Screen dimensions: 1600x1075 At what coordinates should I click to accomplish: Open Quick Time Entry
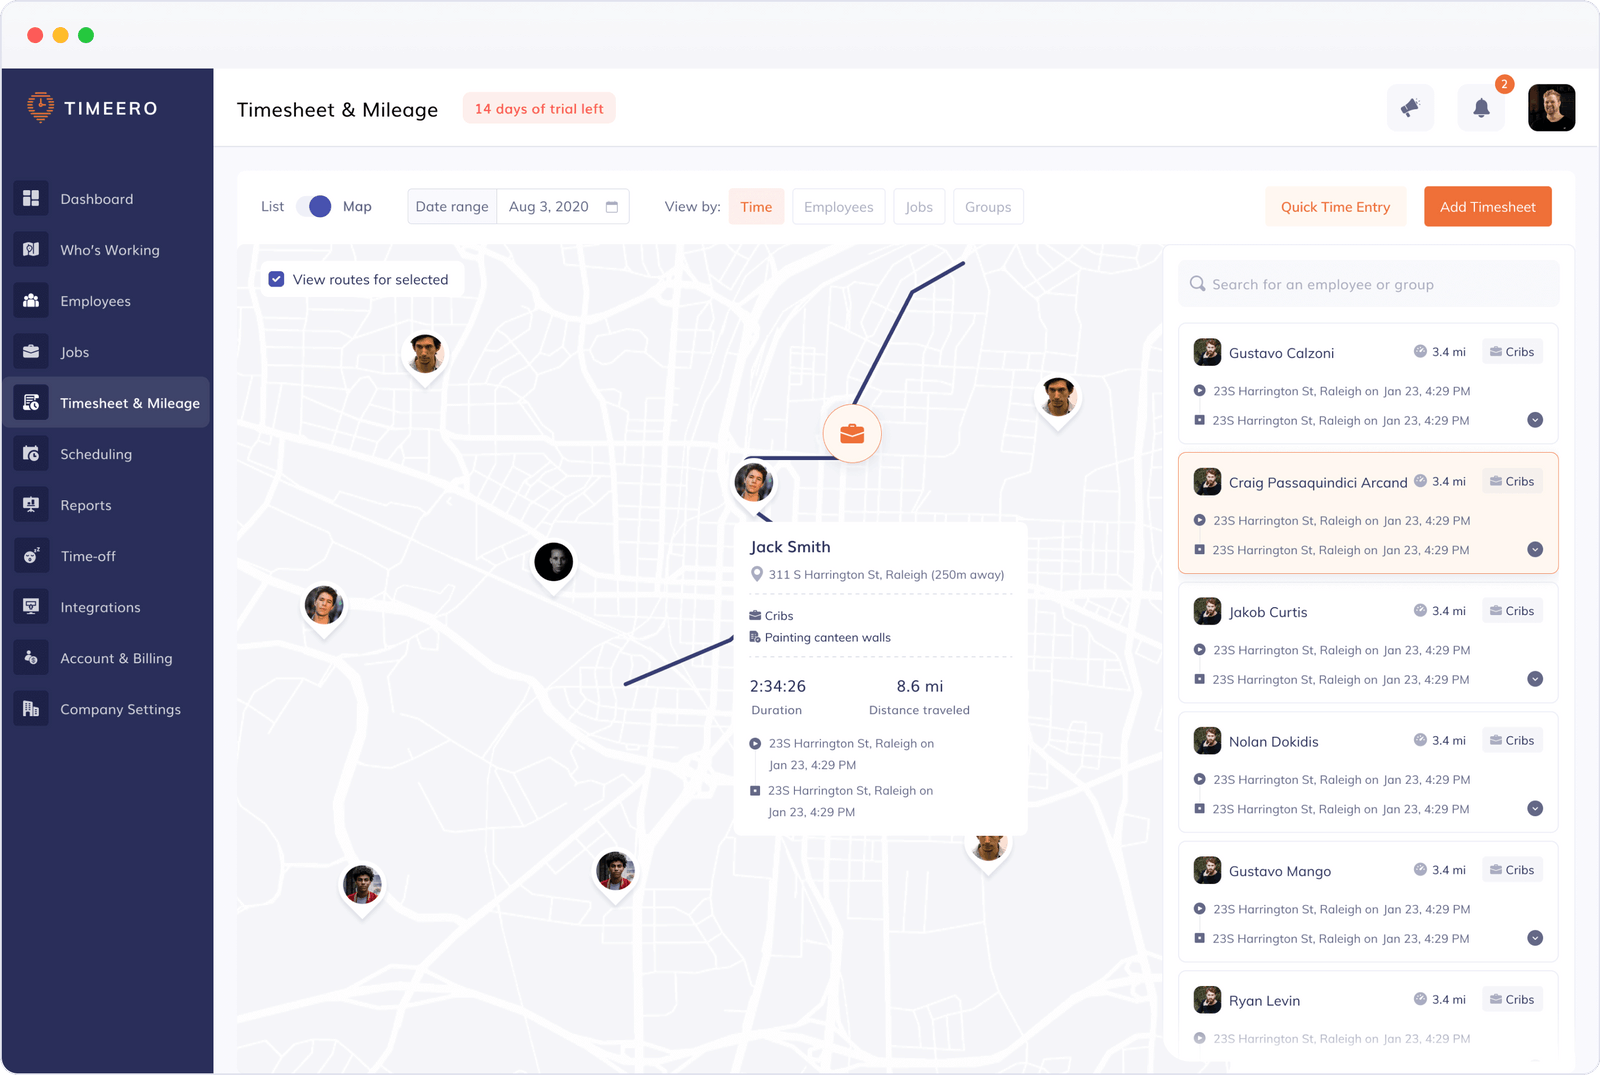pos(1335,206)
